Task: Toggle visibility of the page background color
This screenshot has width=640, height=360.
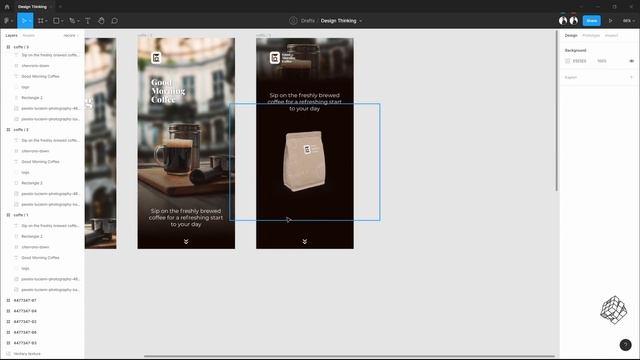Action: click(x=631, y=61)
